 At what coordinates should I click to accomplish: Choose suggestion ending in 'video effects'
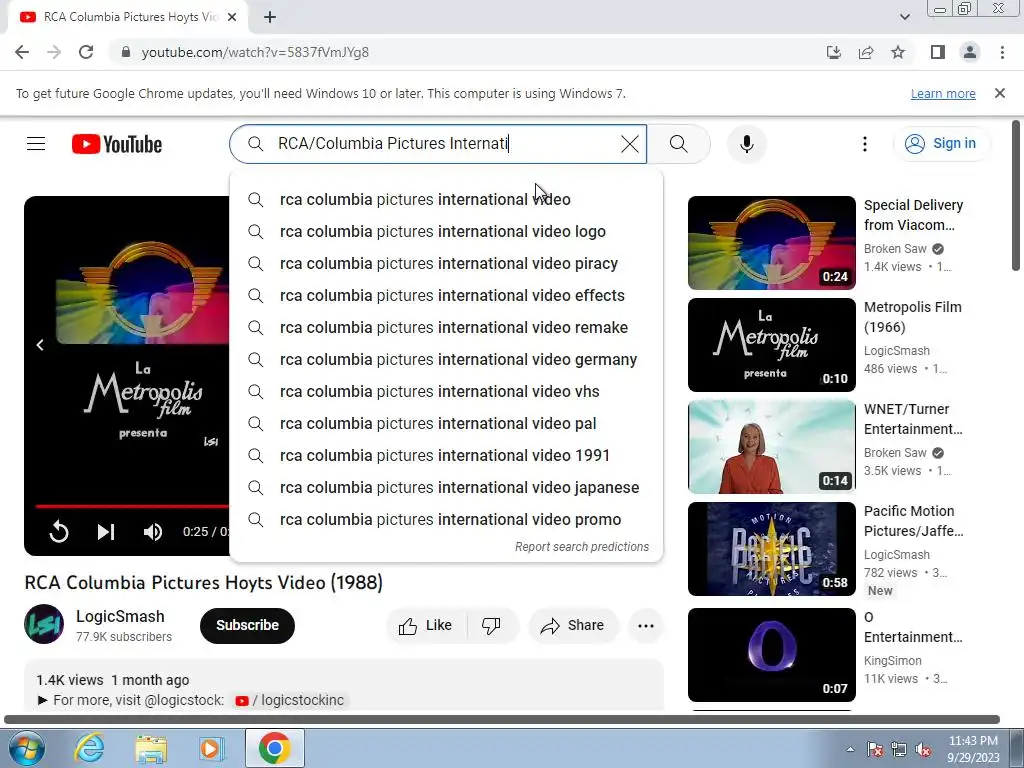[x=446, y=295]
